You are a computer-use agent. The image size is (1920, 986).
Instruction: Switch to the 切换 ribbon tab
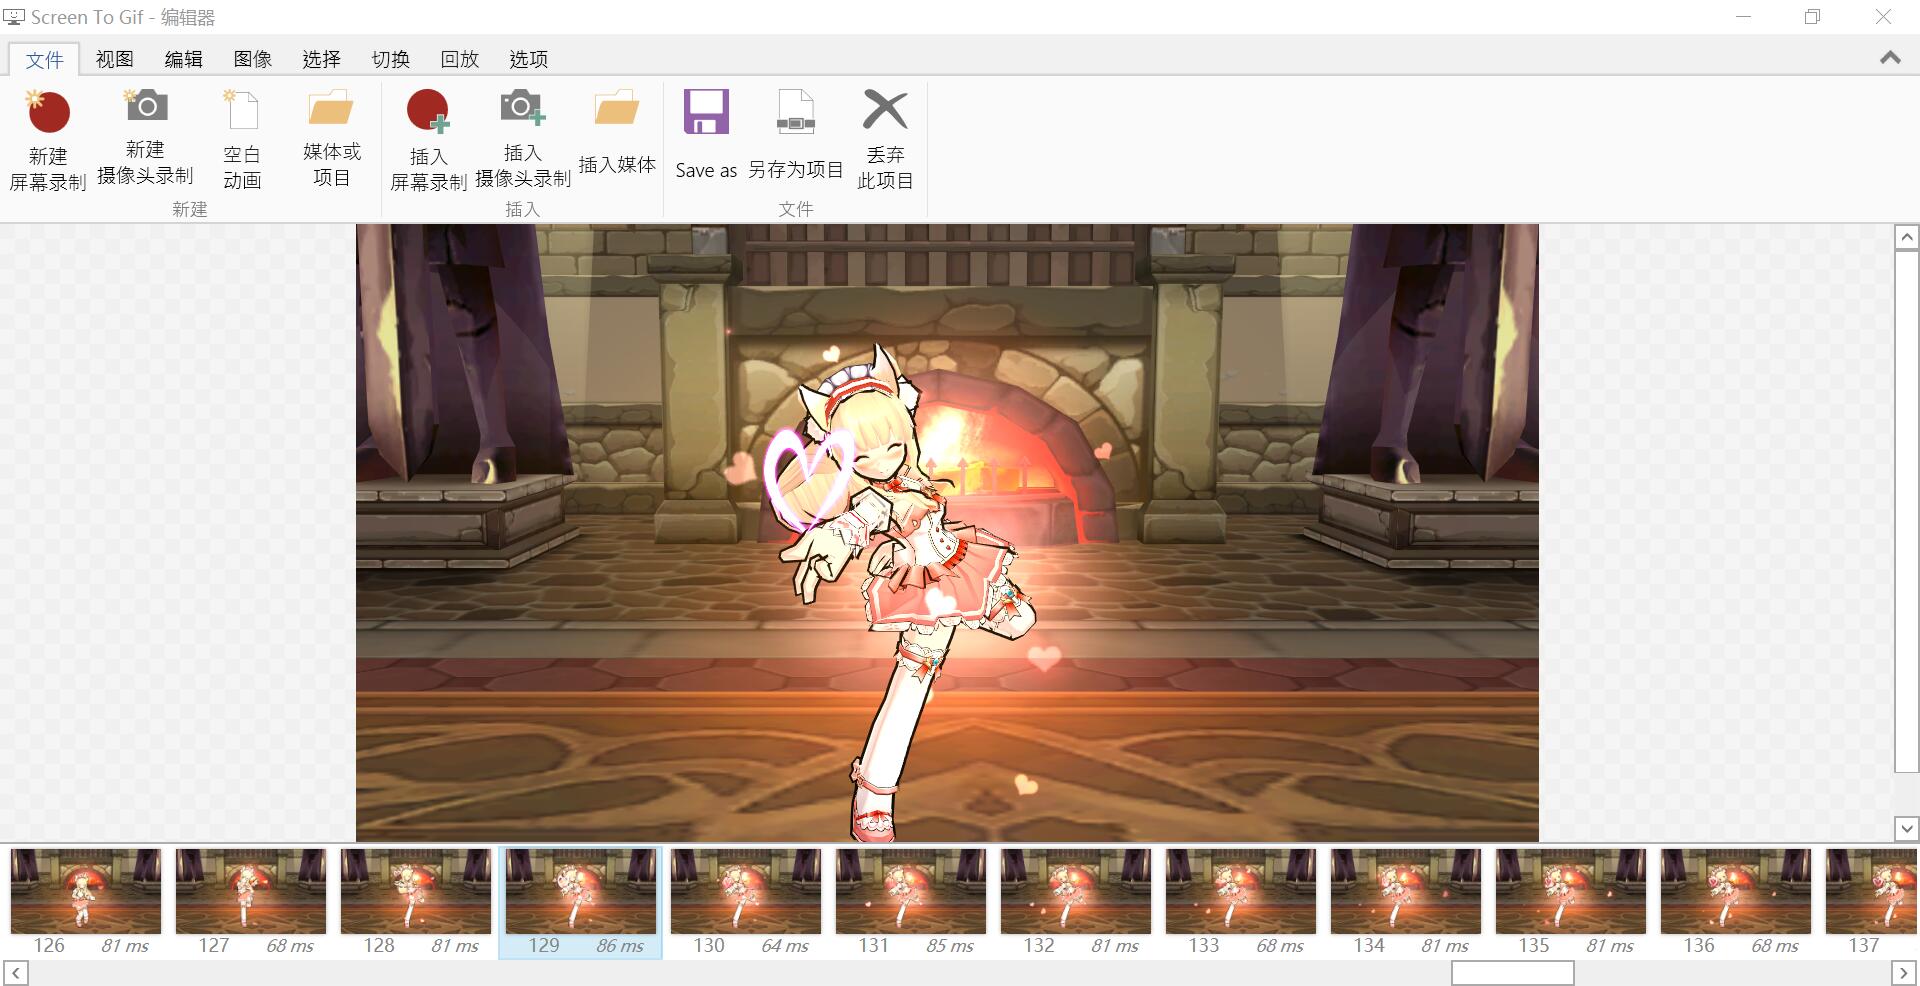[390, 59]
